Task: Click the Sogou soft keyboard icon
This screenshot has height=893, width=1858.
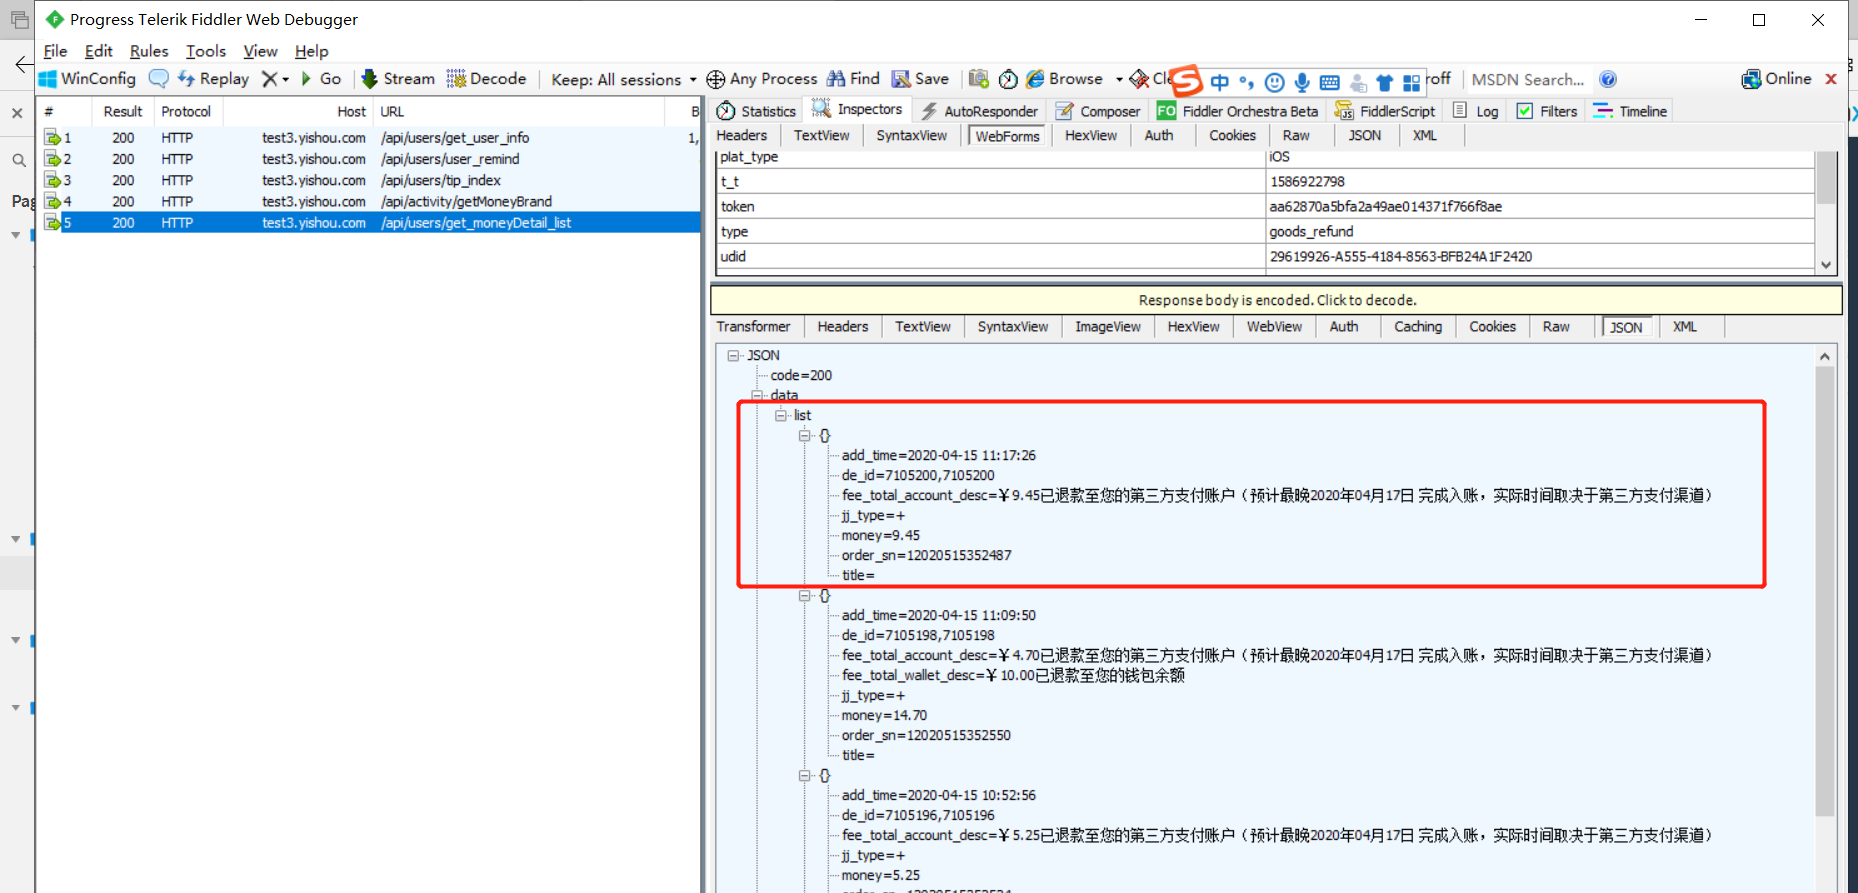Action: pyautogui.click(x=1329, y=82)
